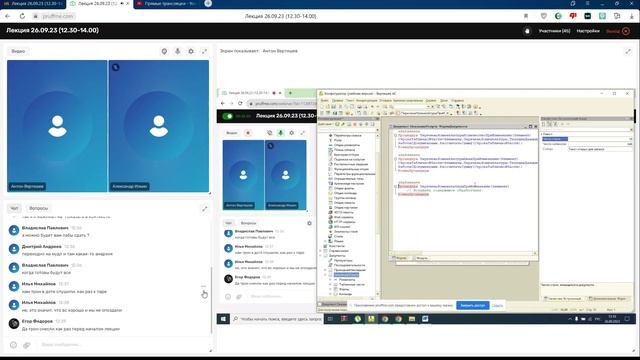Switch to Прямые трансляции browser tab
The image size is (640, 360).
click(x=167, y=4)
